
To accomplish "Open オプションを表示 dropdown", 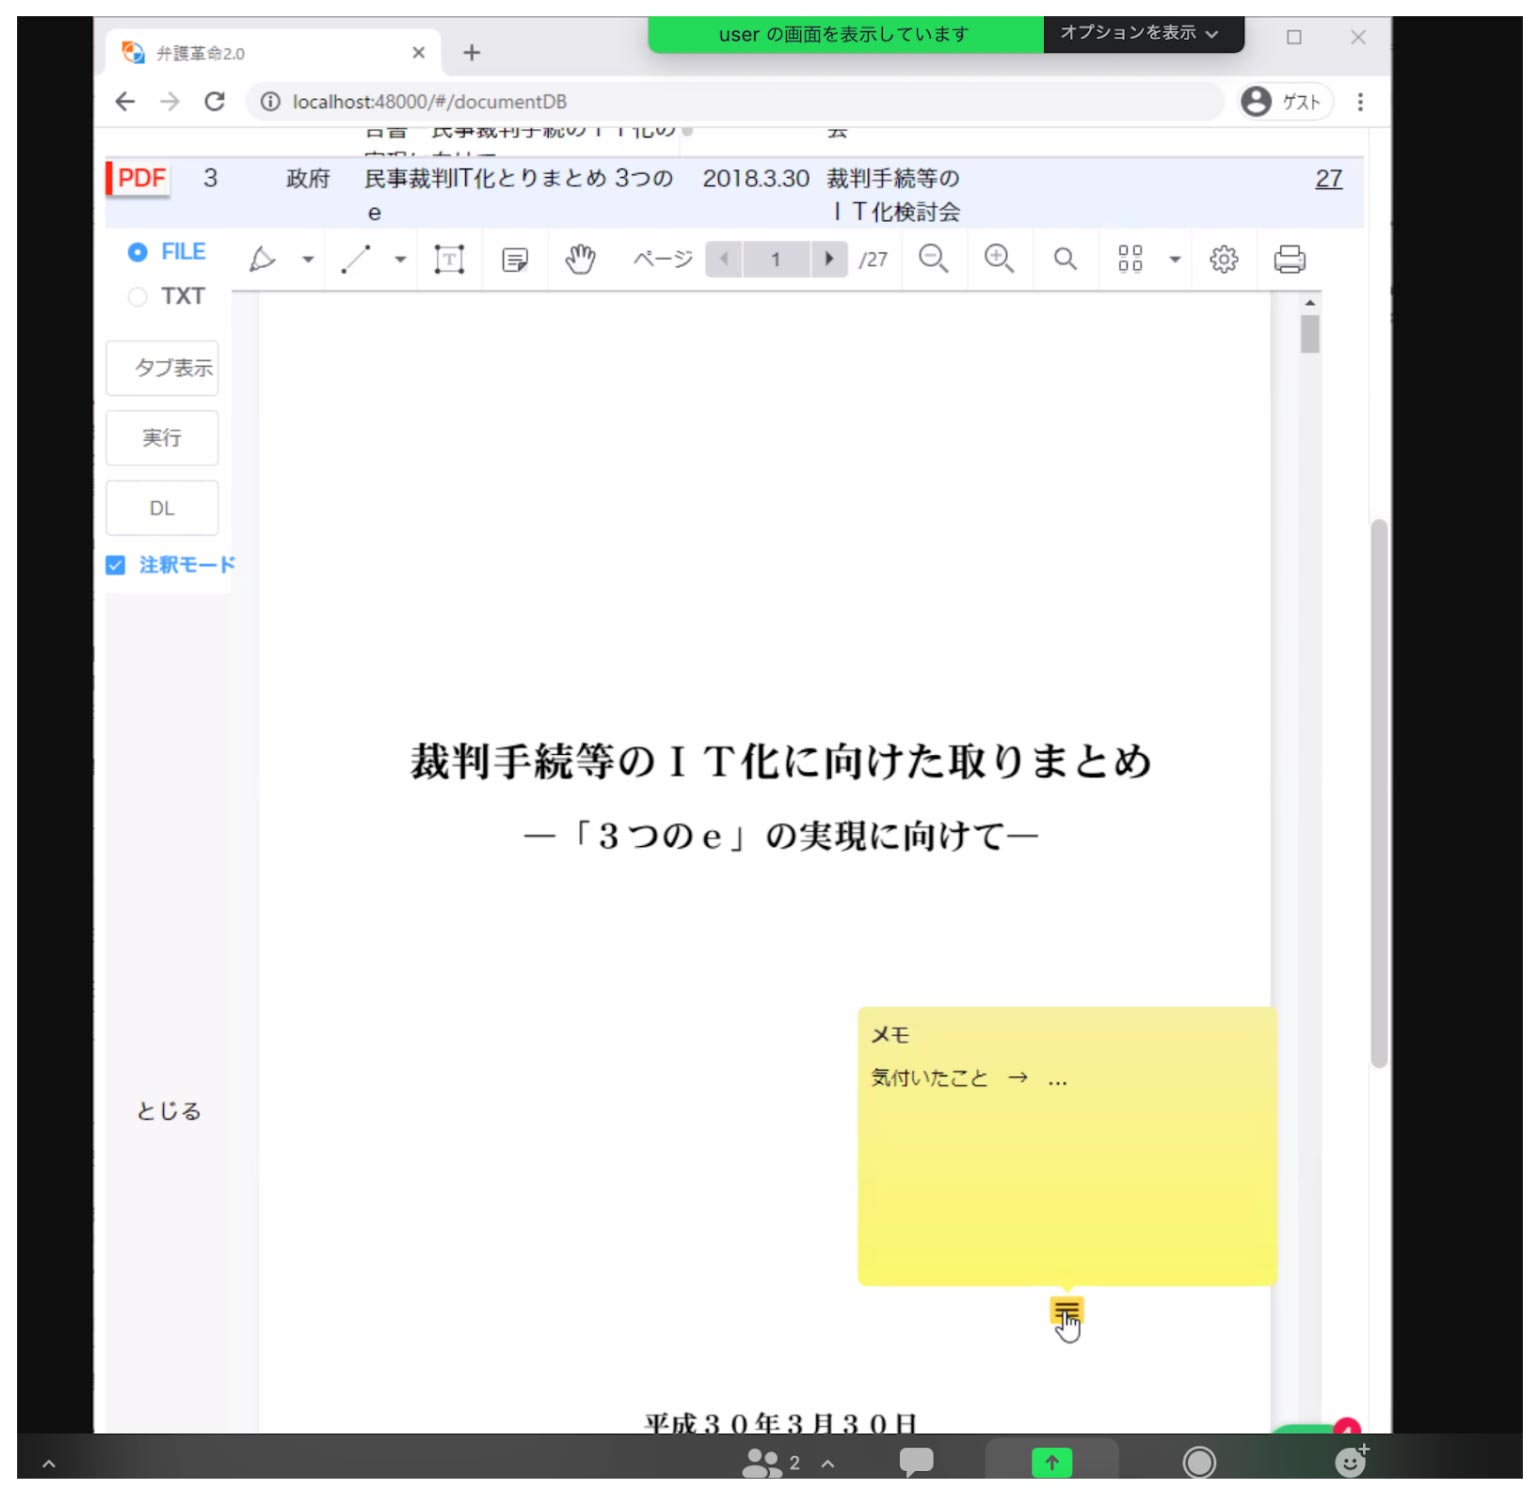I will click(1143, 33).
